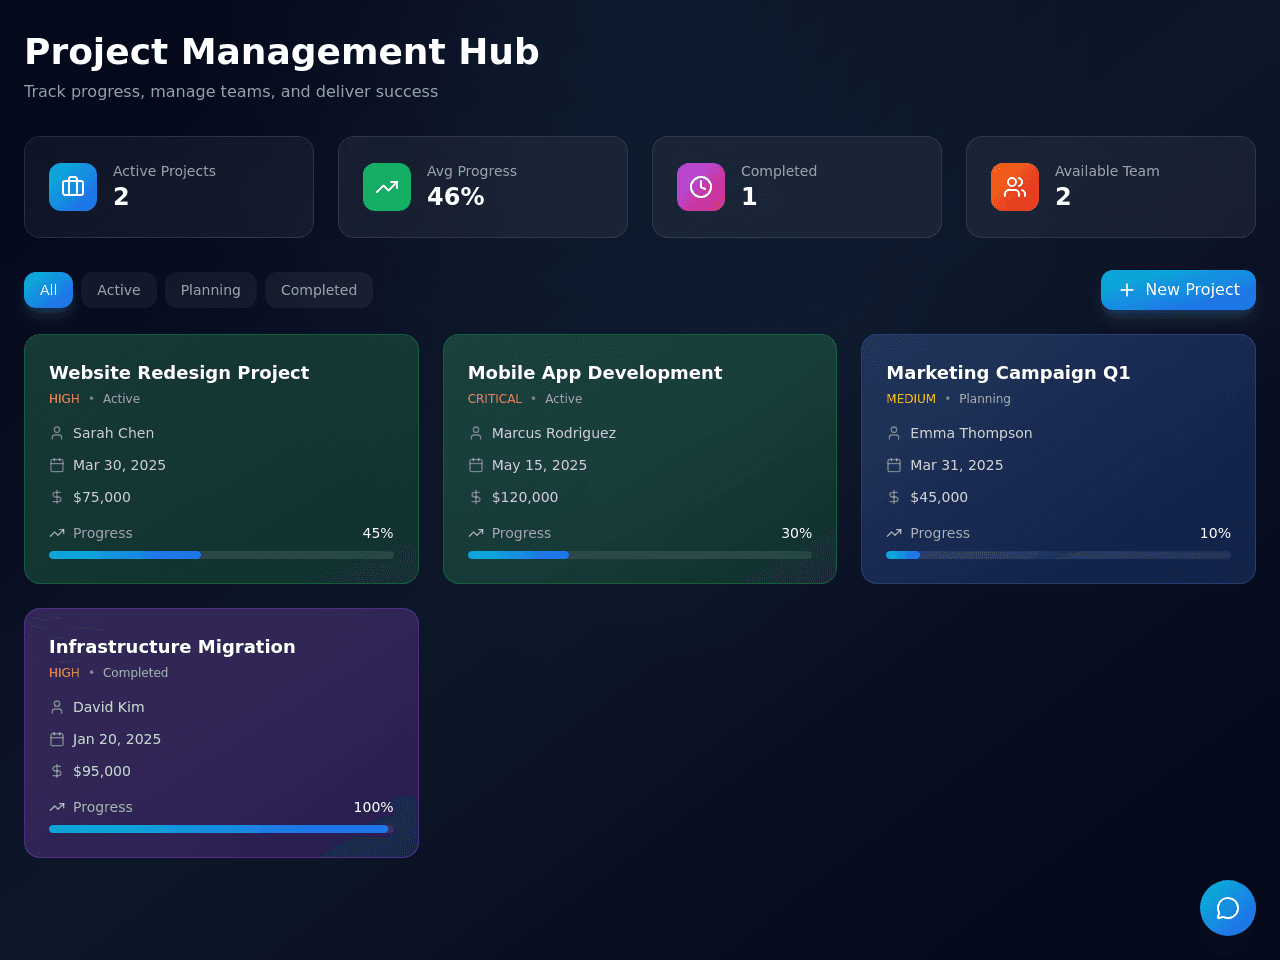The height and width of the screenshot is (960, 1280).
Task: Click the dollar icon beside $75,000
Action: (x=57, y=497)
